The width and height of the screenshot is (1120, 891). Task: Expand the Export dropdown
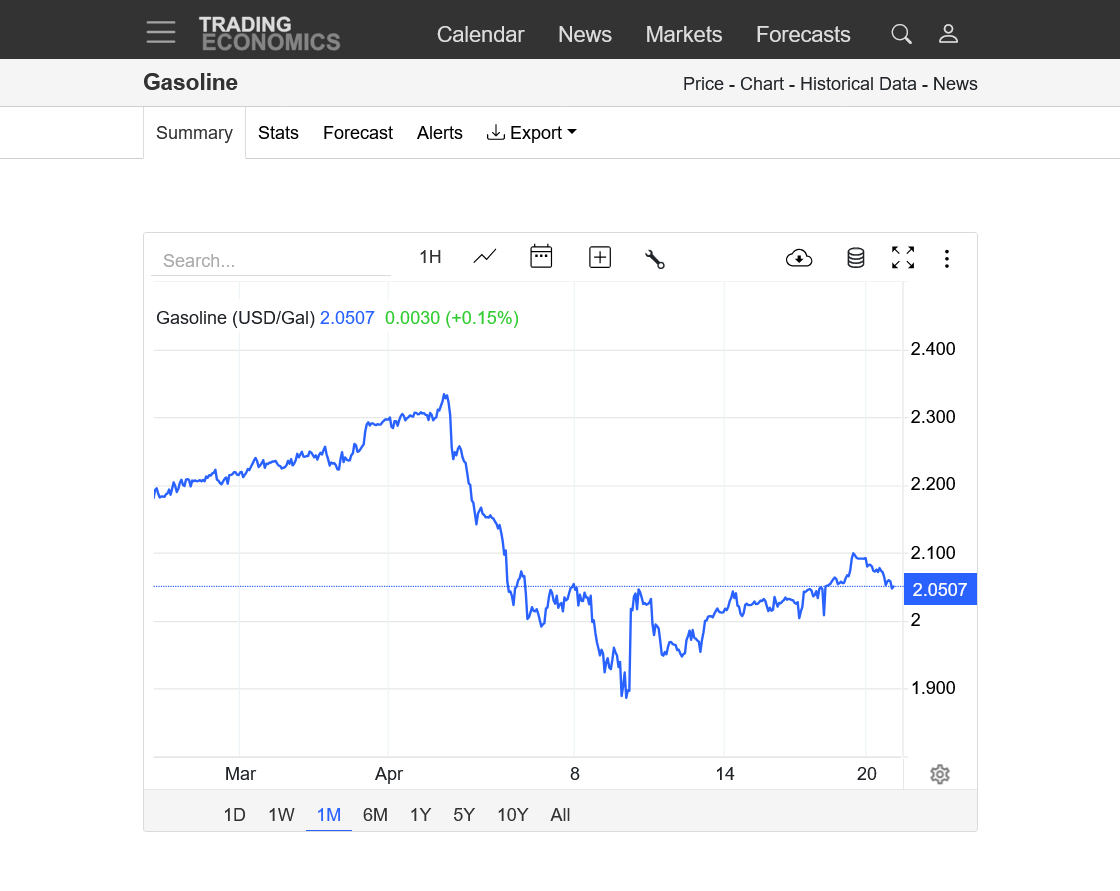pos(532,133)
